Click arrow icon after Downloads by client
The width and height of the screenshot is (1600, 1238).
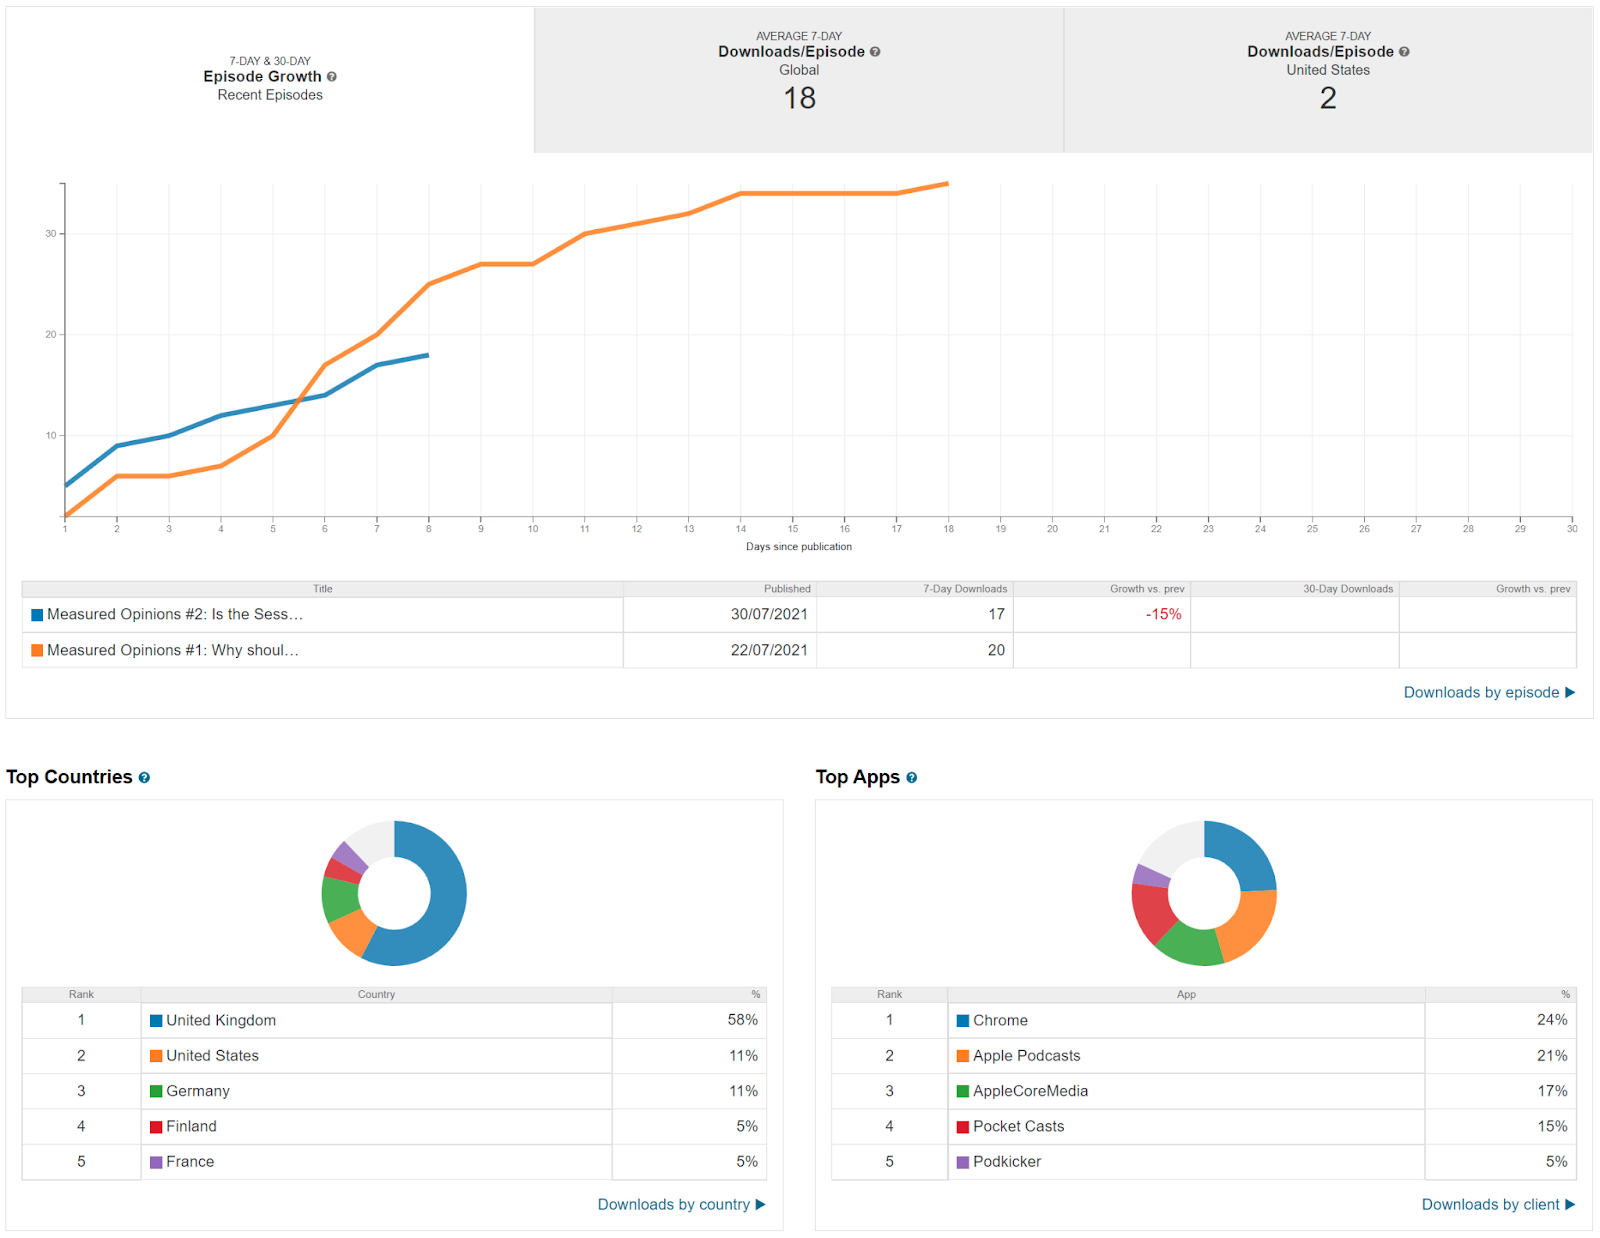point(1570,1204)
